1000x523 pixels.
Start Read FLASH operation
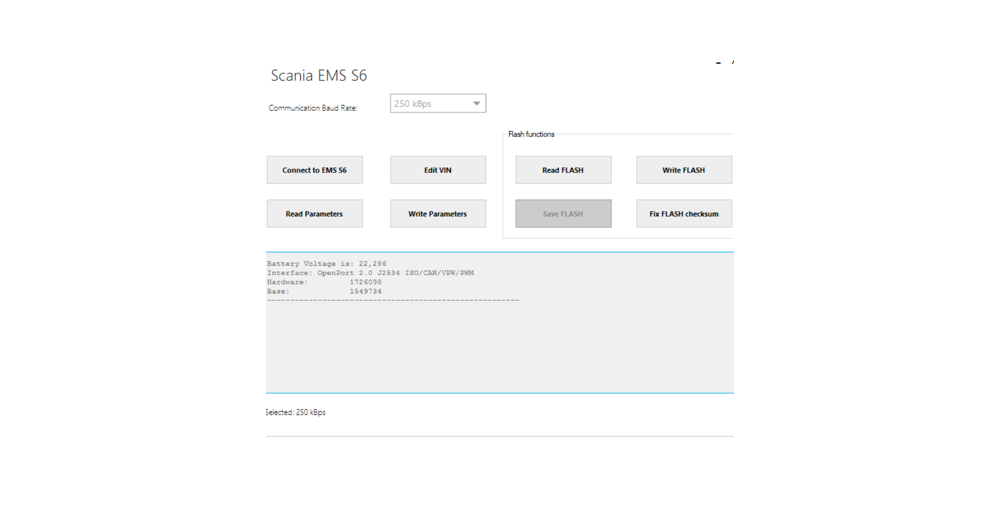click(x=563, y=170)
